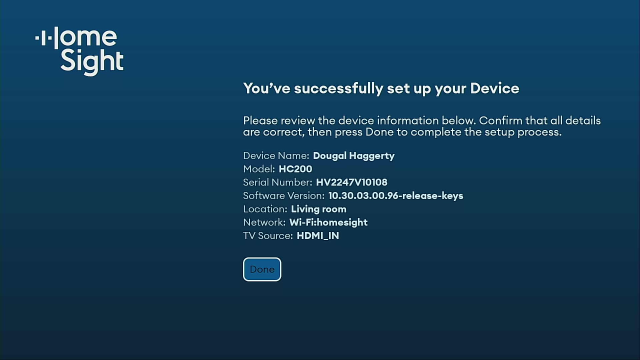
Task: Click the "TV Source:" label
Action: click(x=268, y=236)
